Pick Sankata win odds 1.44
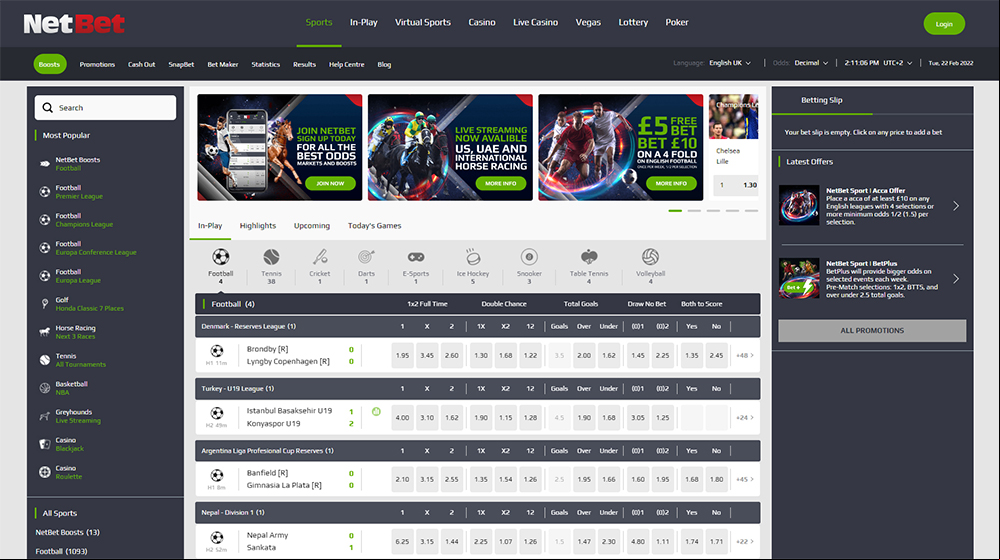 tap(452, 542)
